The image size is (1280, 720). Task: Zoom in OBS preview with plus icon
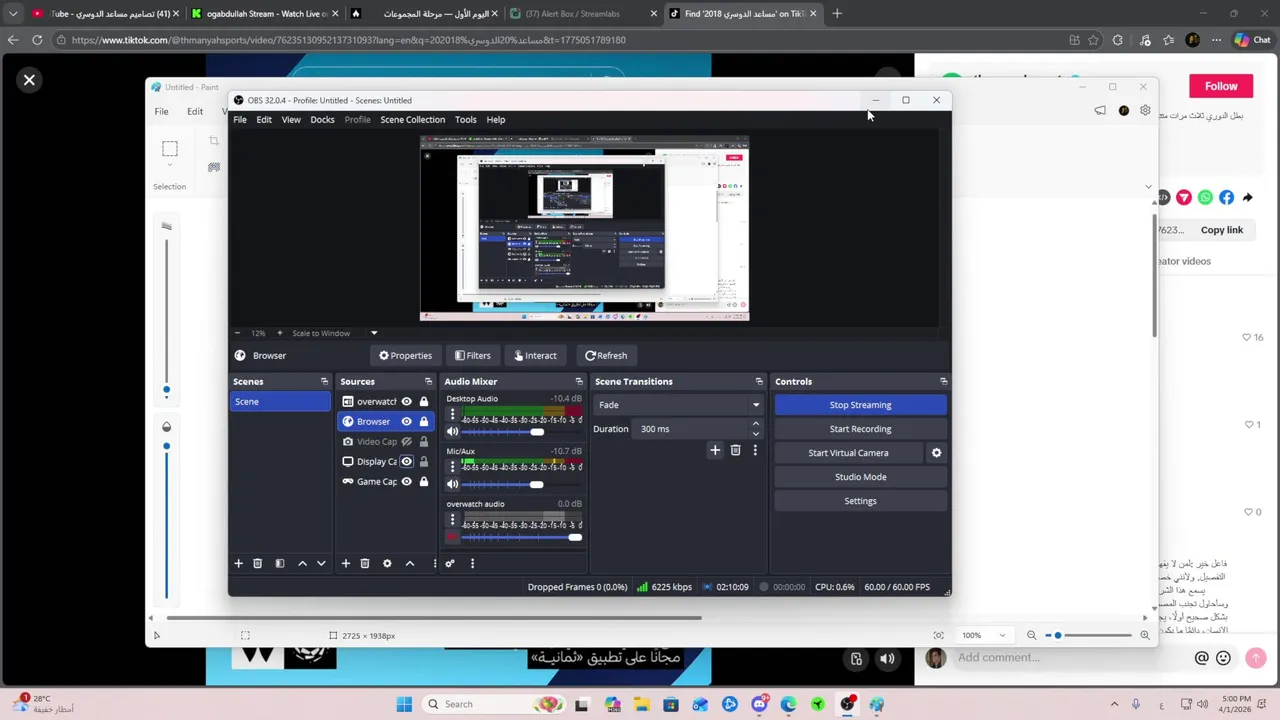[x=279, y=333]
